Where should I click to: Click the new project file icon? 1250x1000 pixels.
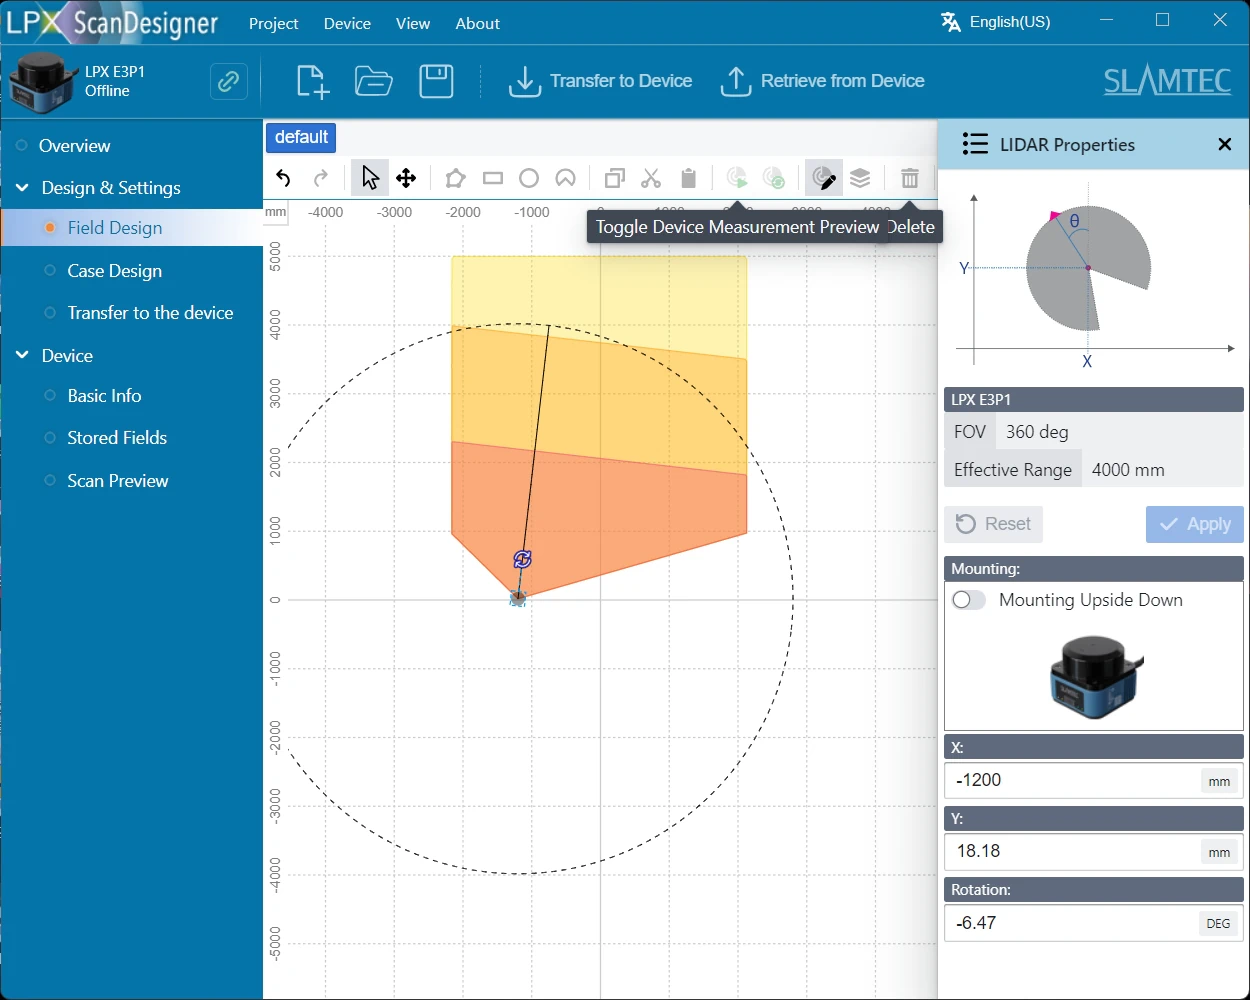[x=313, y=82]
